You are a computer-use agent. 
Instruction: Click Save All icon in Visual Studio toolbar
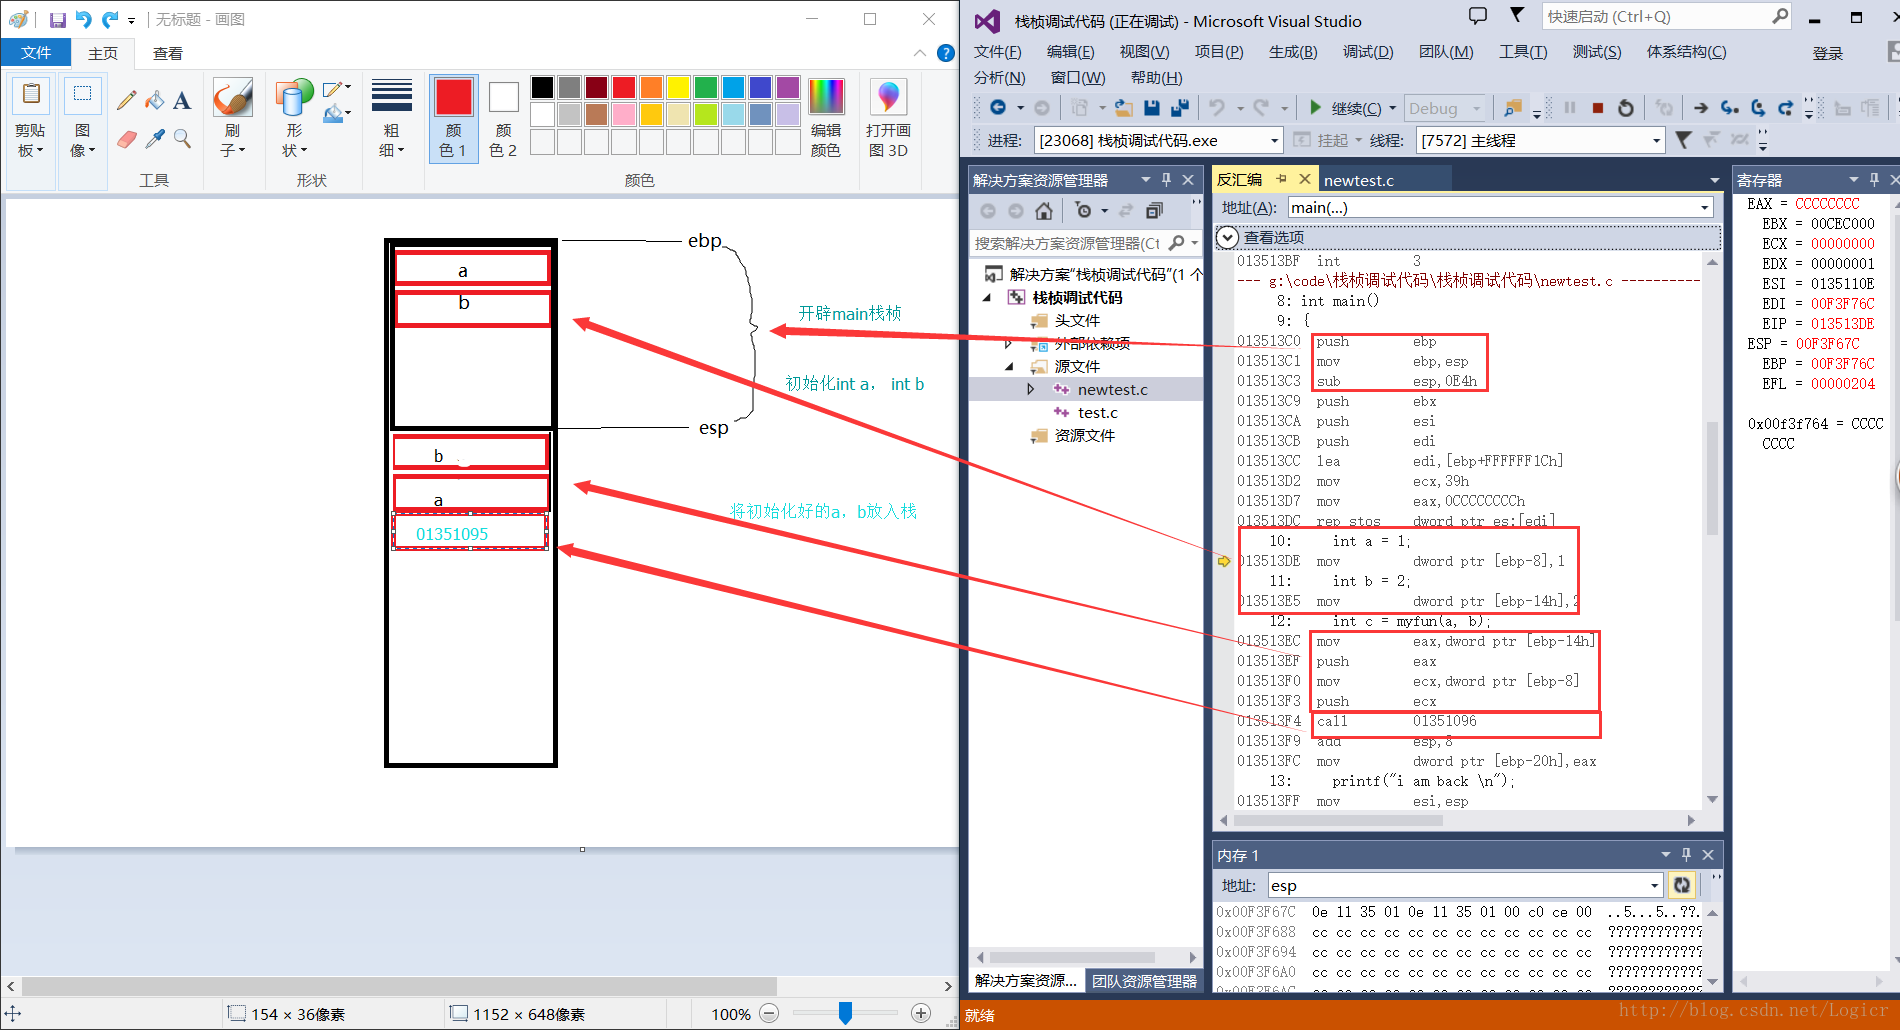pyautogui.click(x=1180, y=108)
